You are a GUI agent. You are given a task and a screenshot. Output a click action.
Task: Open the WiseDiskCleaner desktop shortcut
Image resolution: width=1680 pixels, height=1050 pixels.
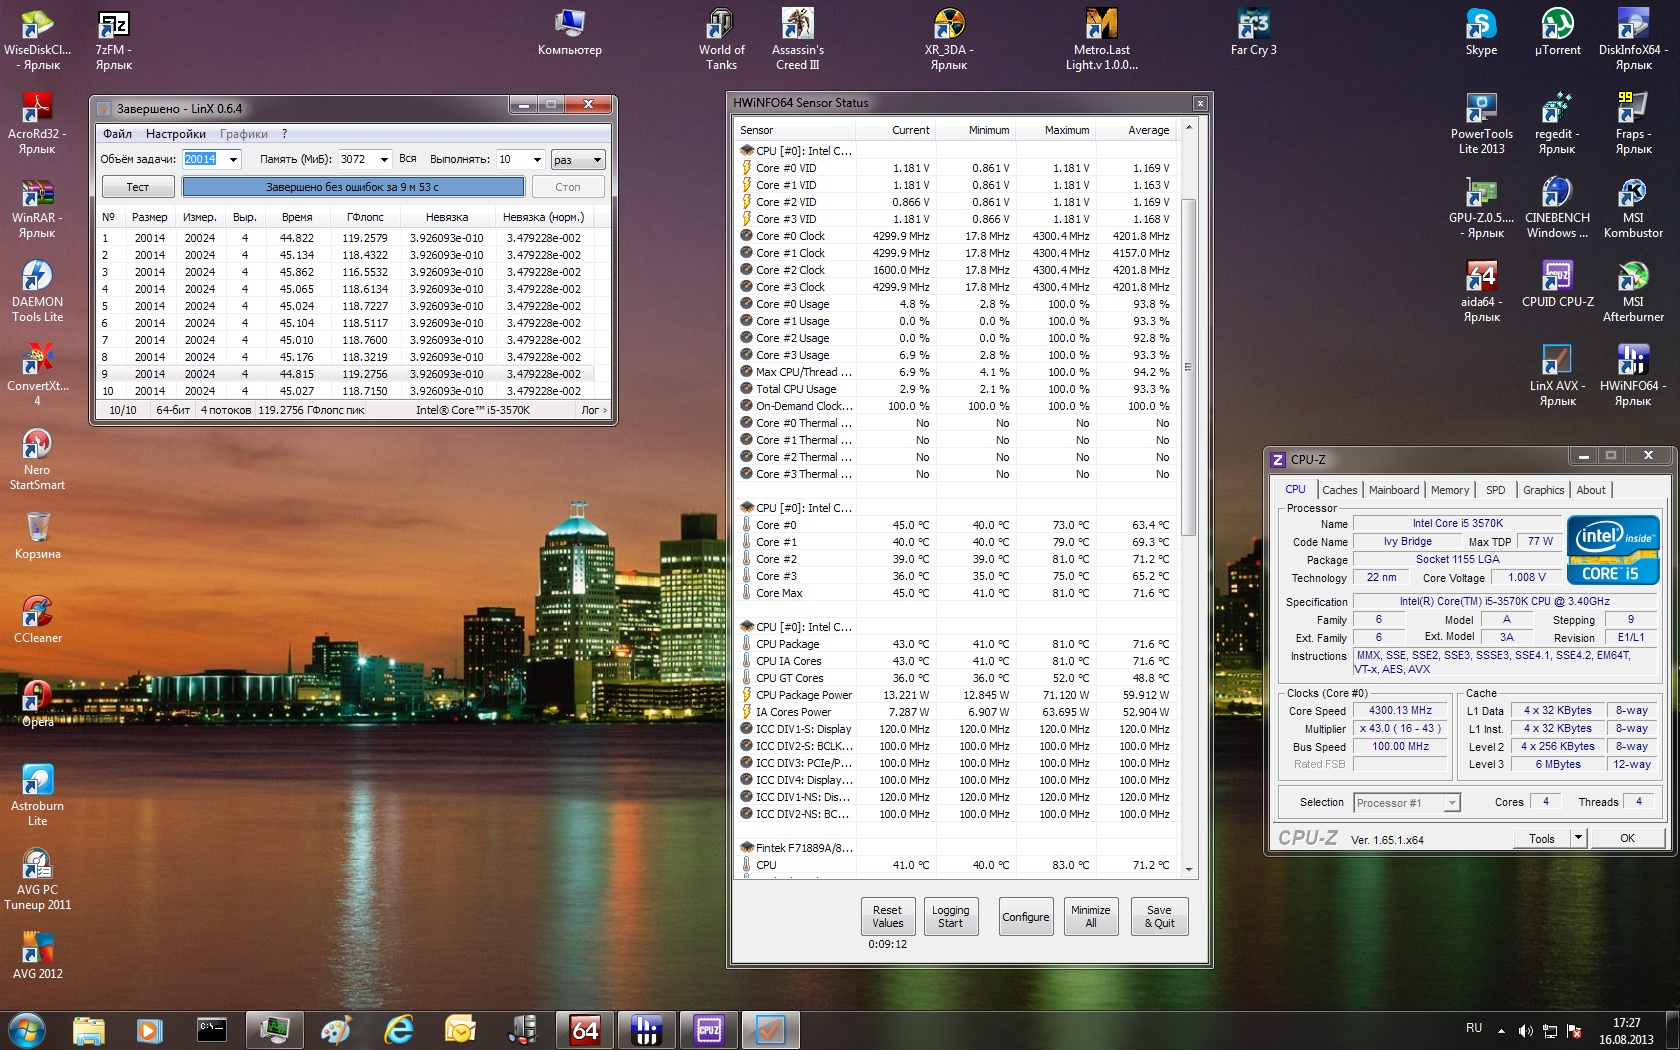point(37,40)
